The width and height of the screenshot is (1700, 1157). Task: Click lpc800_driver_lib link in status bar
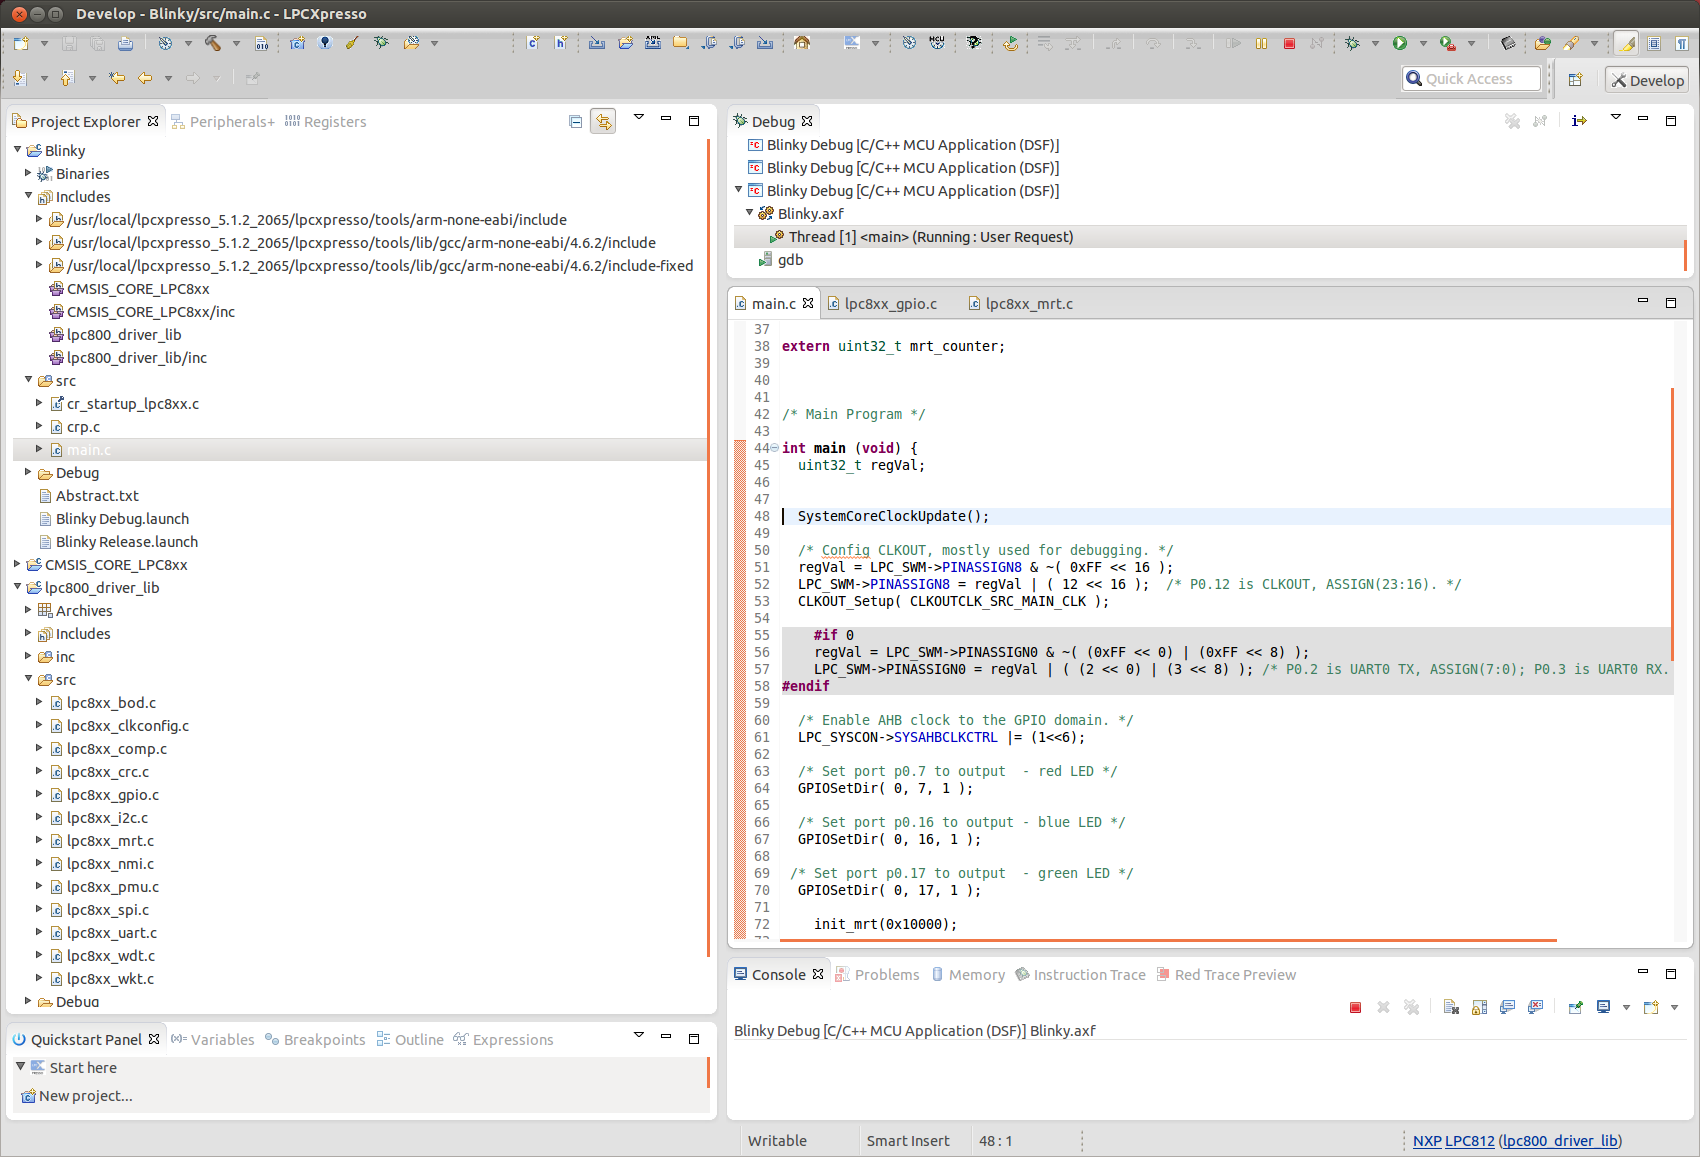[x=1560, y=1140]
